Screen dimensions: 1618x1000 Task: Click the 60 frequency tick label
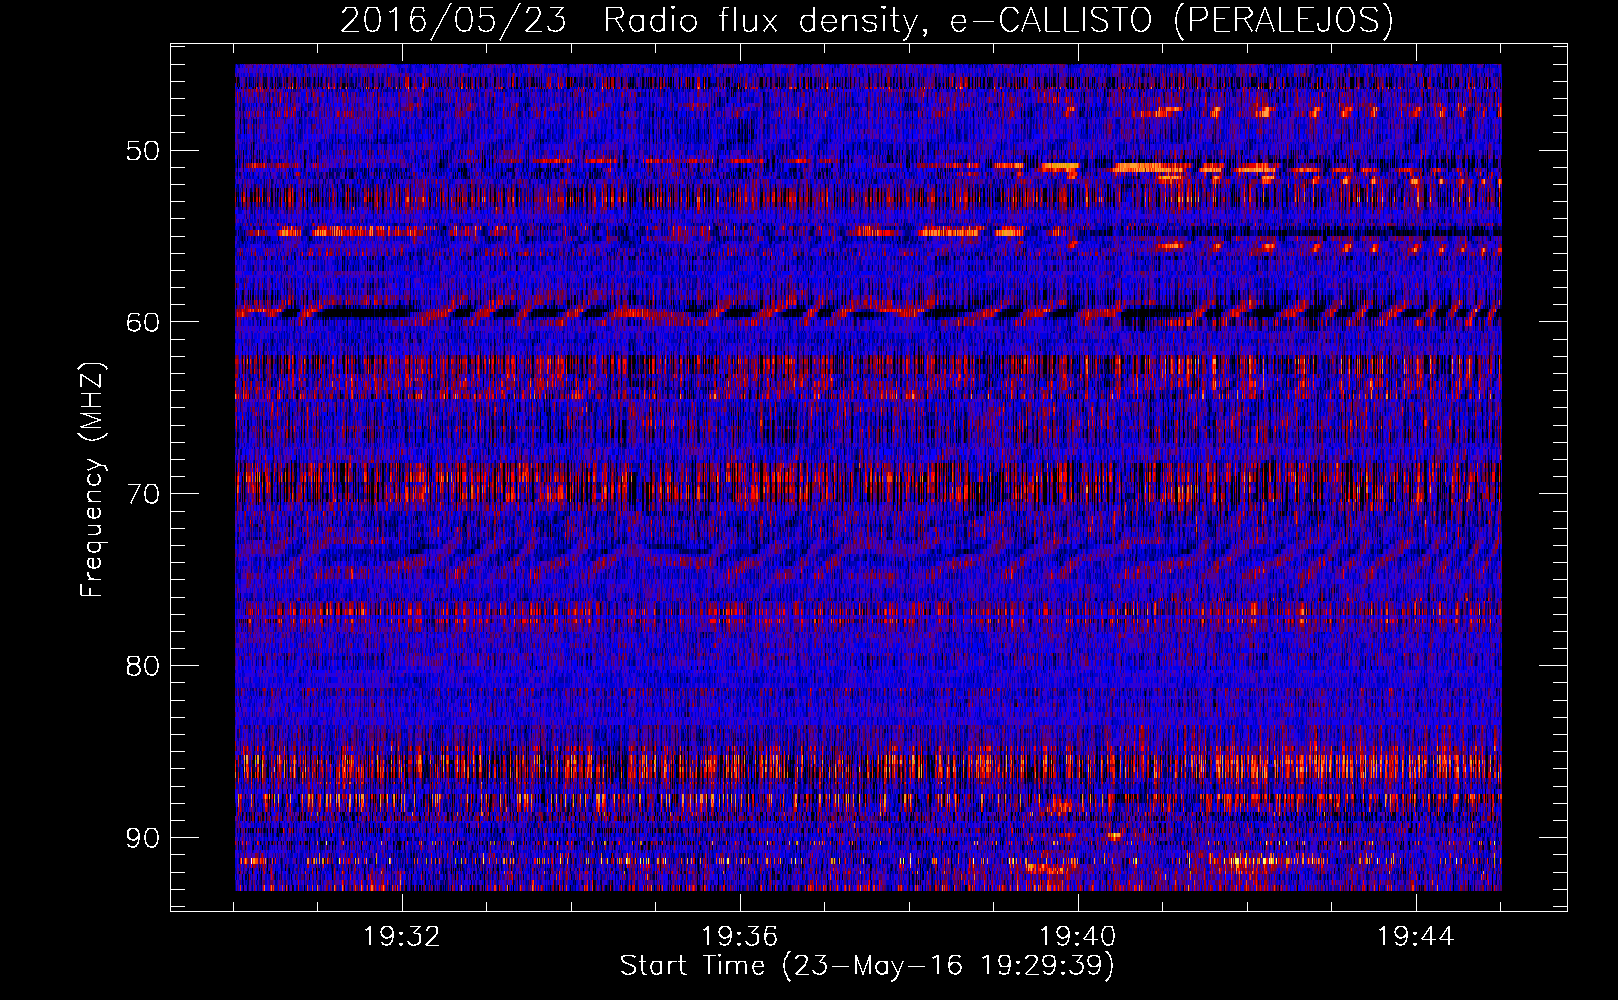coord(142,322)
